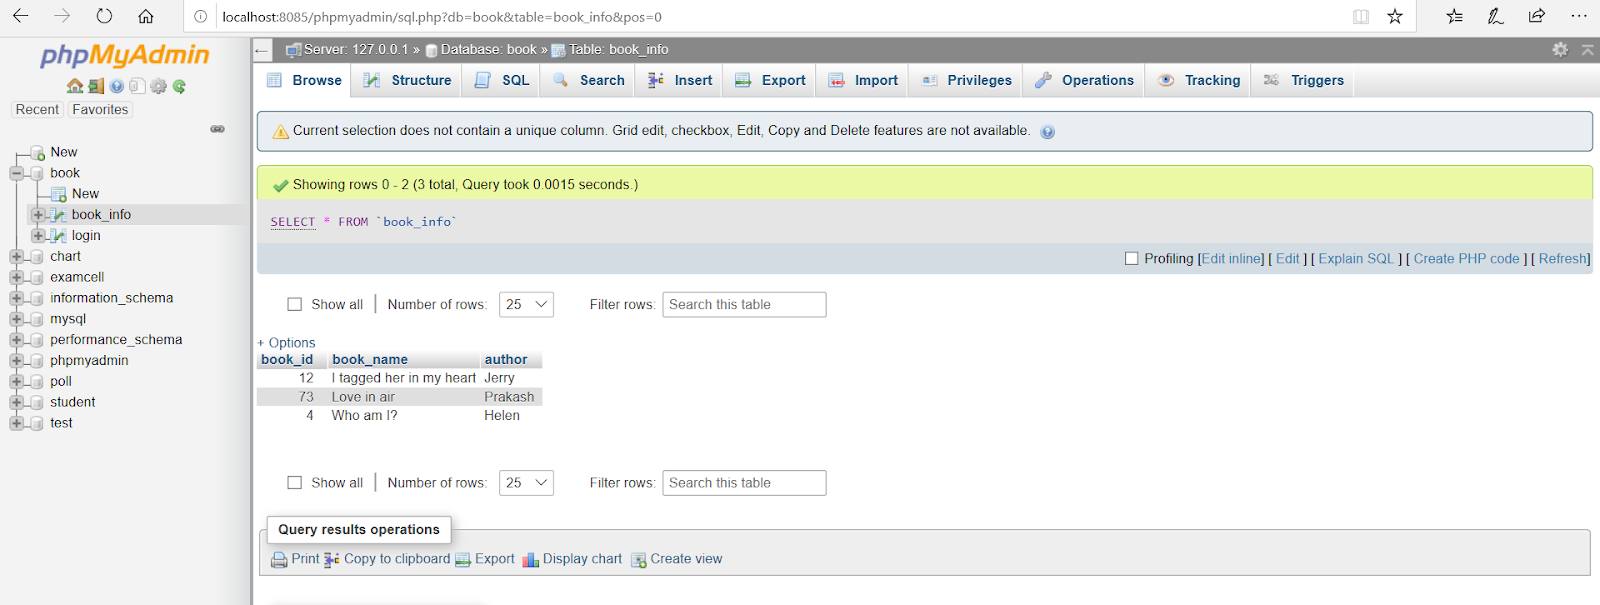Viewport: 1600px width, 605px height.
Task: Switch to the Export tab
Action: [770, 80]
